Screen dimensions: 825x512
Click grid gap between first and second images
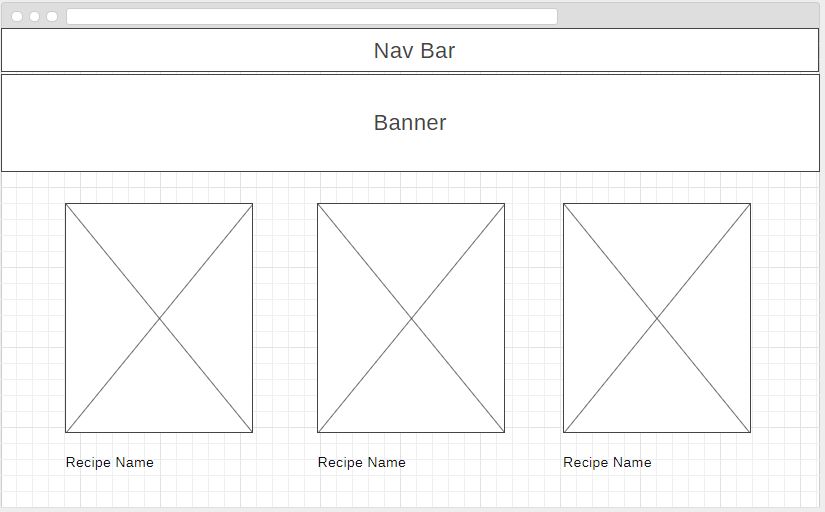point(285,318)
